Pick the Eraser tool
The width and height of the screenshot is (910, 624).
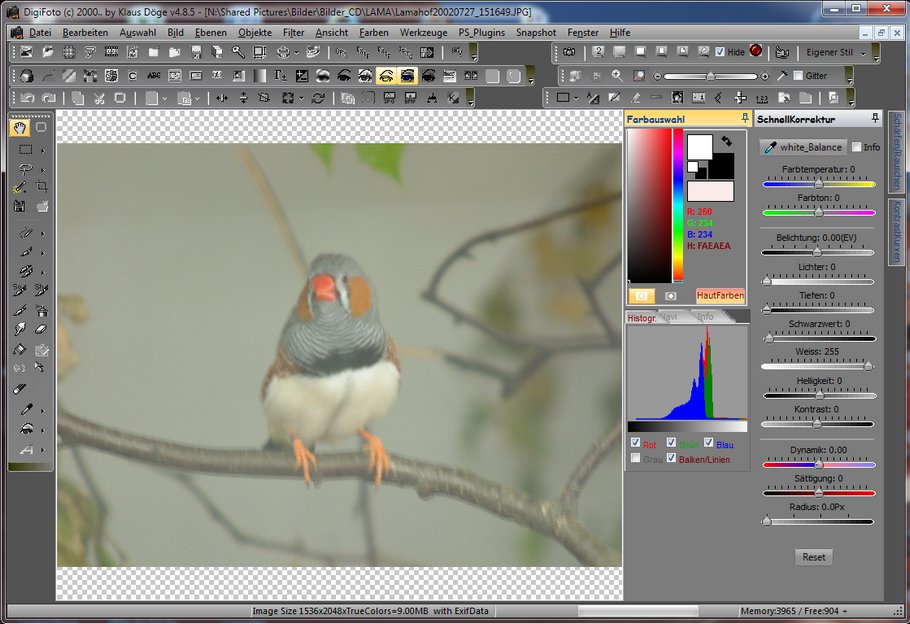coord(42,328)
